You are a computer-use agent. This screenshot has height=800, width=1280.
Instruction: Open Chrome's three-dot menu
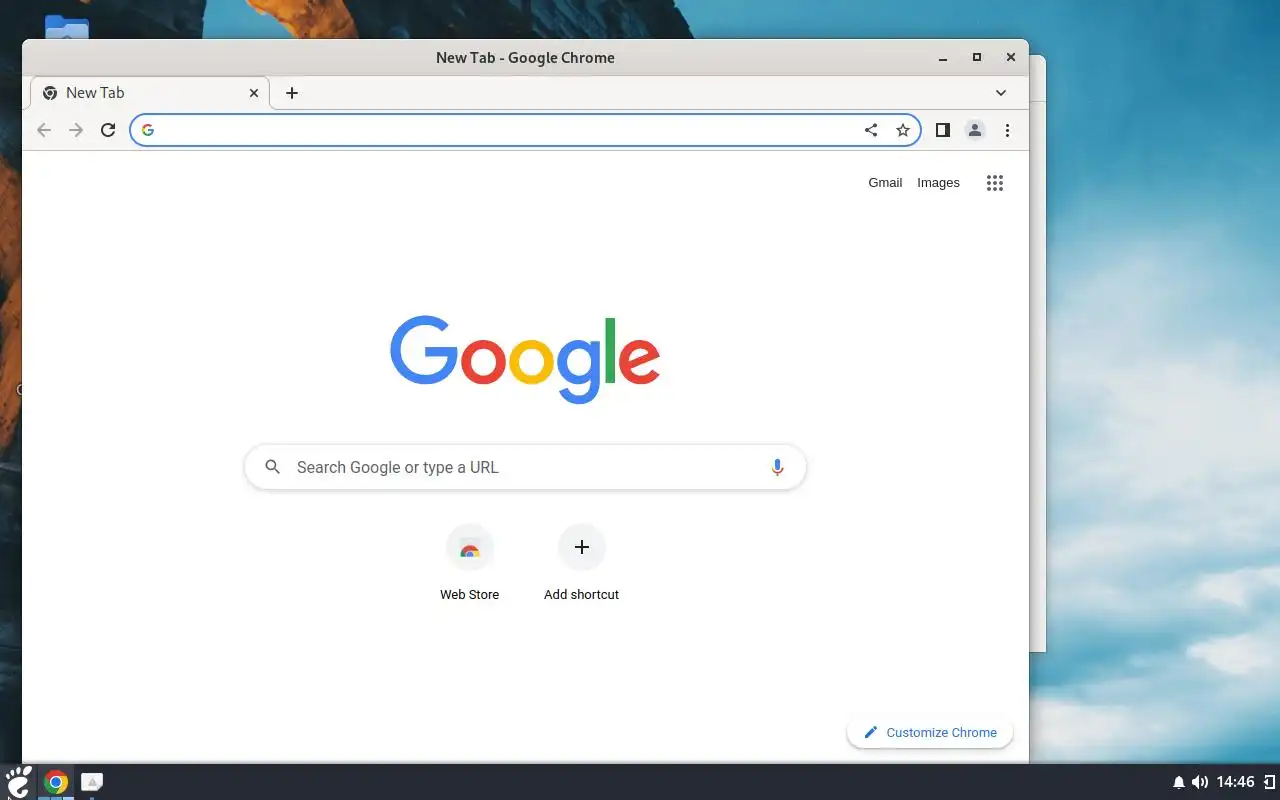1007,130
